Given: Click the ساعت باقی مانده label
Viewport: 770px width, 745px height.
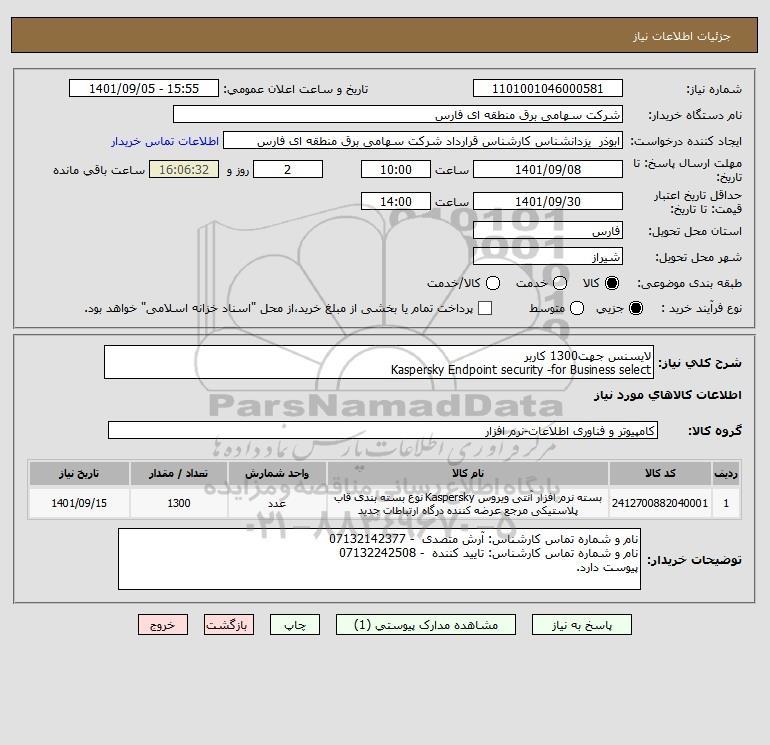Looking at the screenshot, I should [99, 170].
